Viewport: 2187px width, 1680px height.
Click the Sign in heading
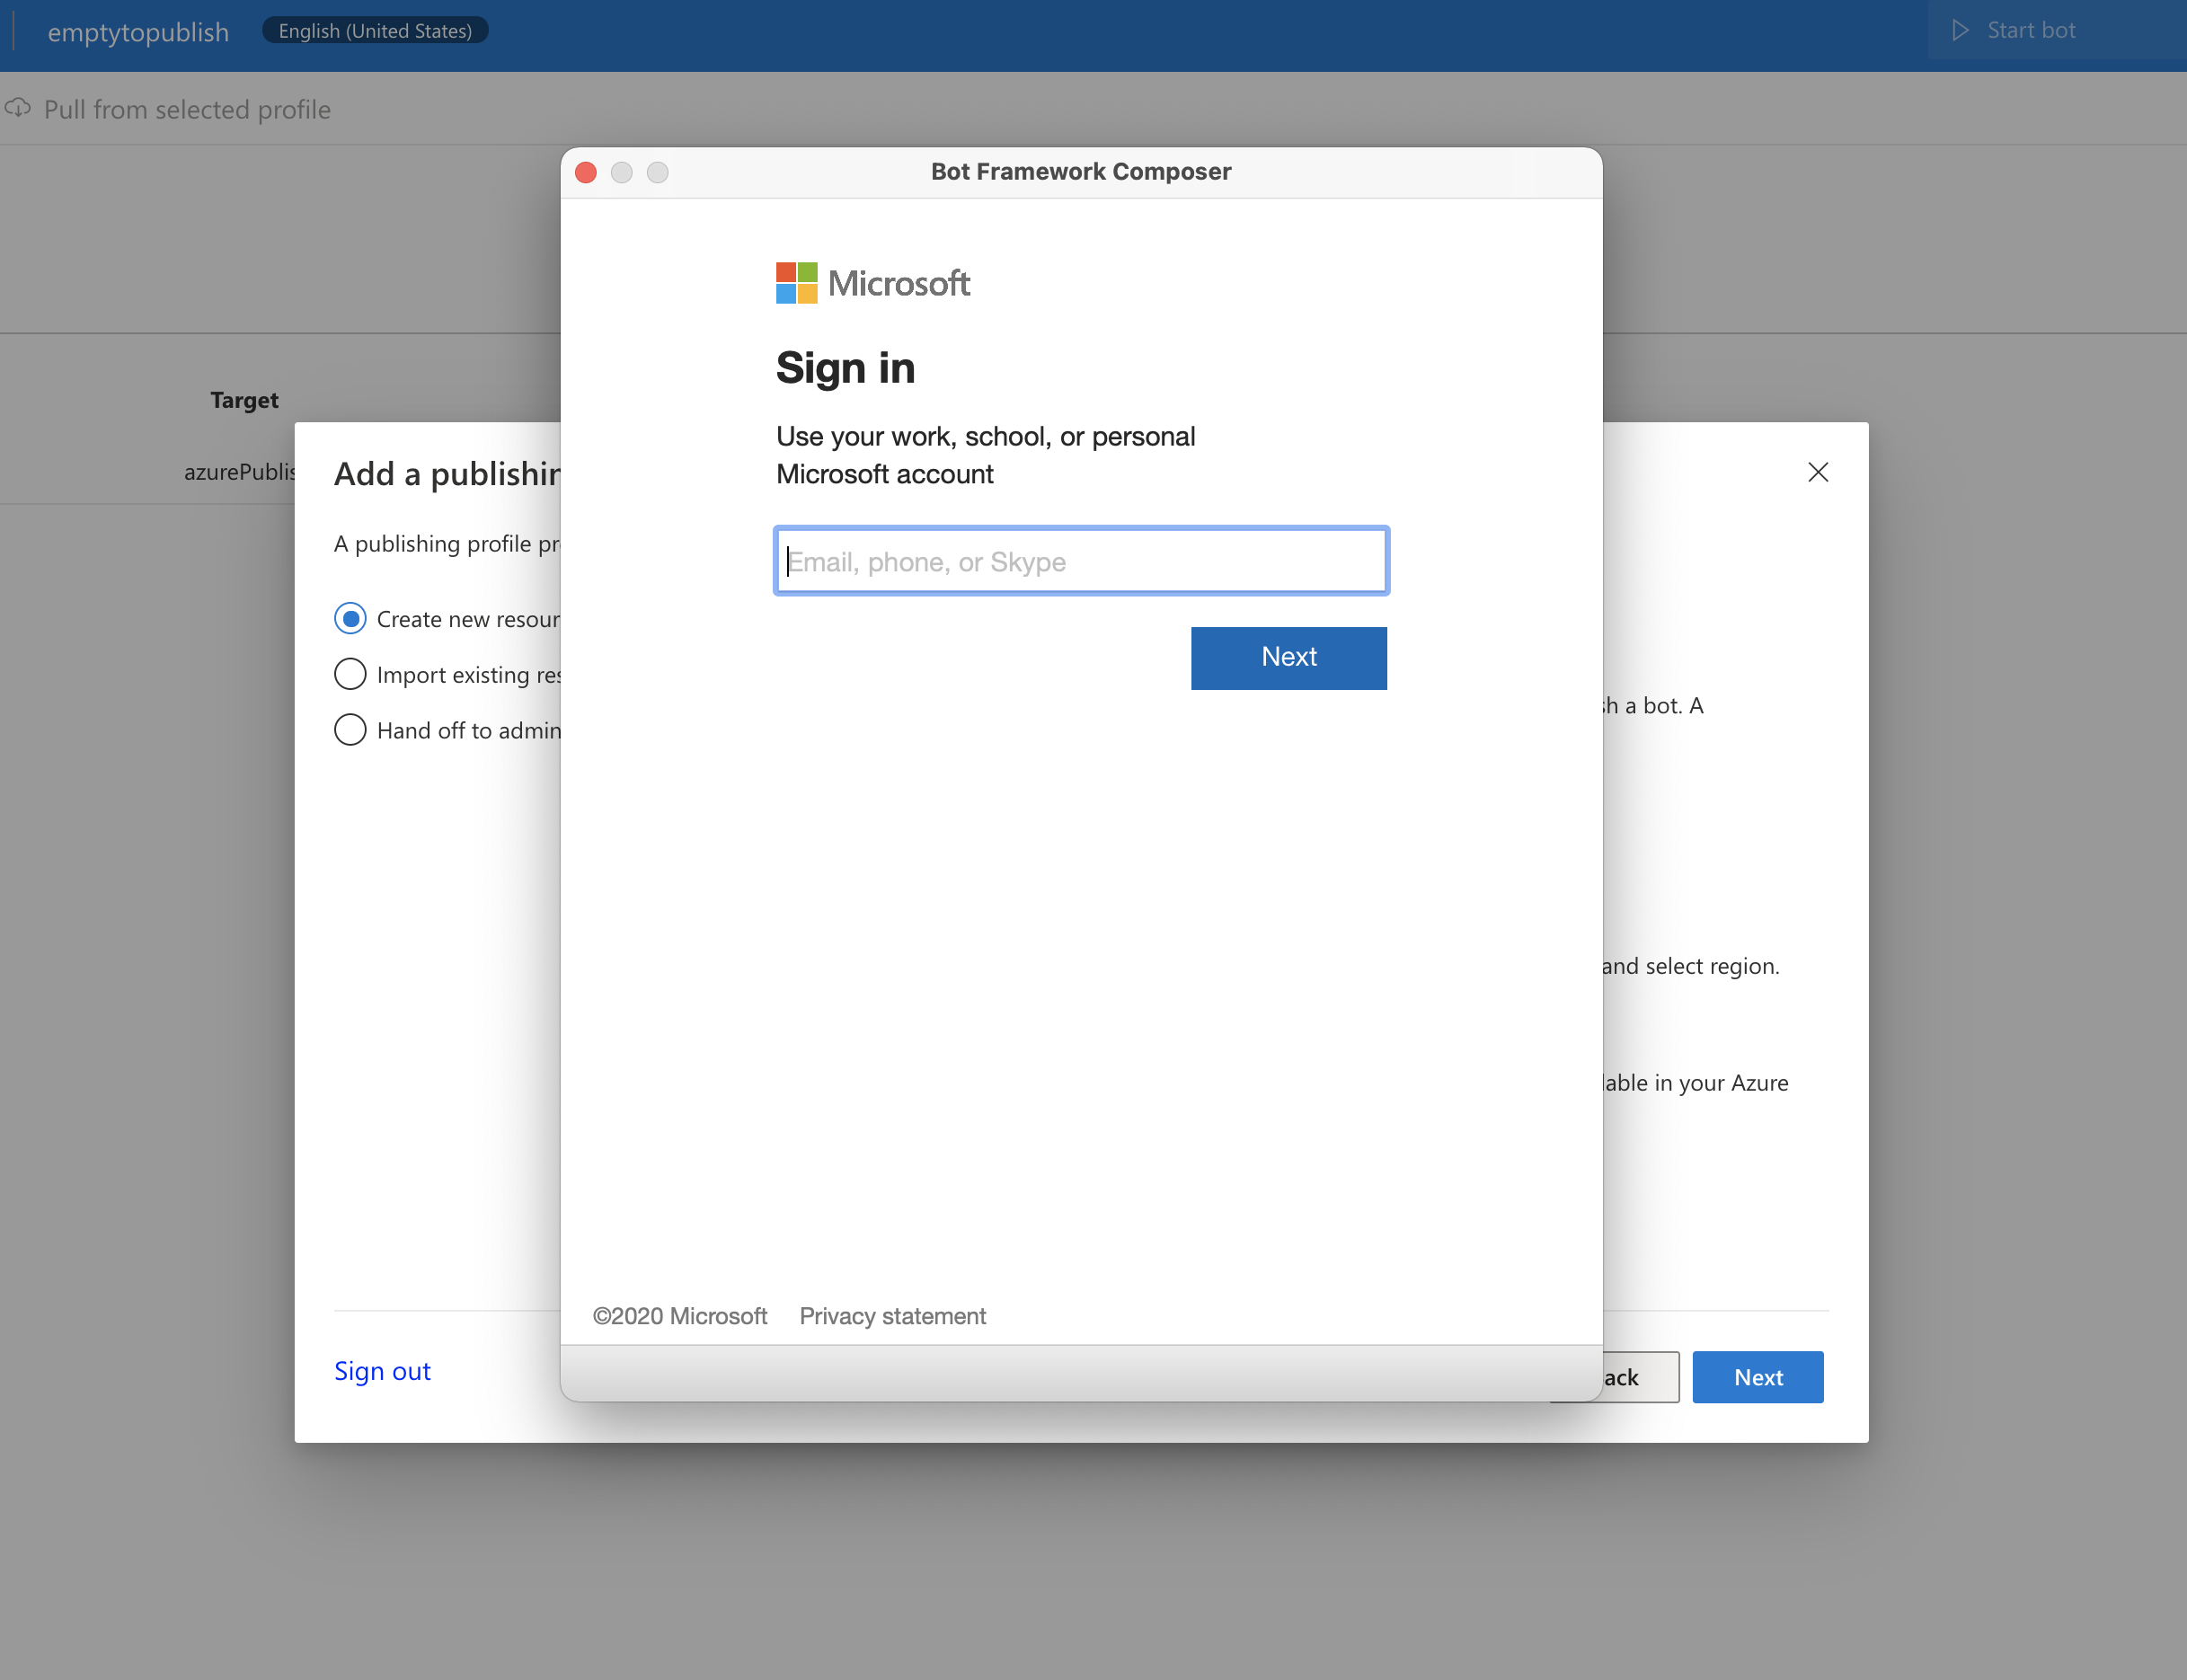point(845,368)
